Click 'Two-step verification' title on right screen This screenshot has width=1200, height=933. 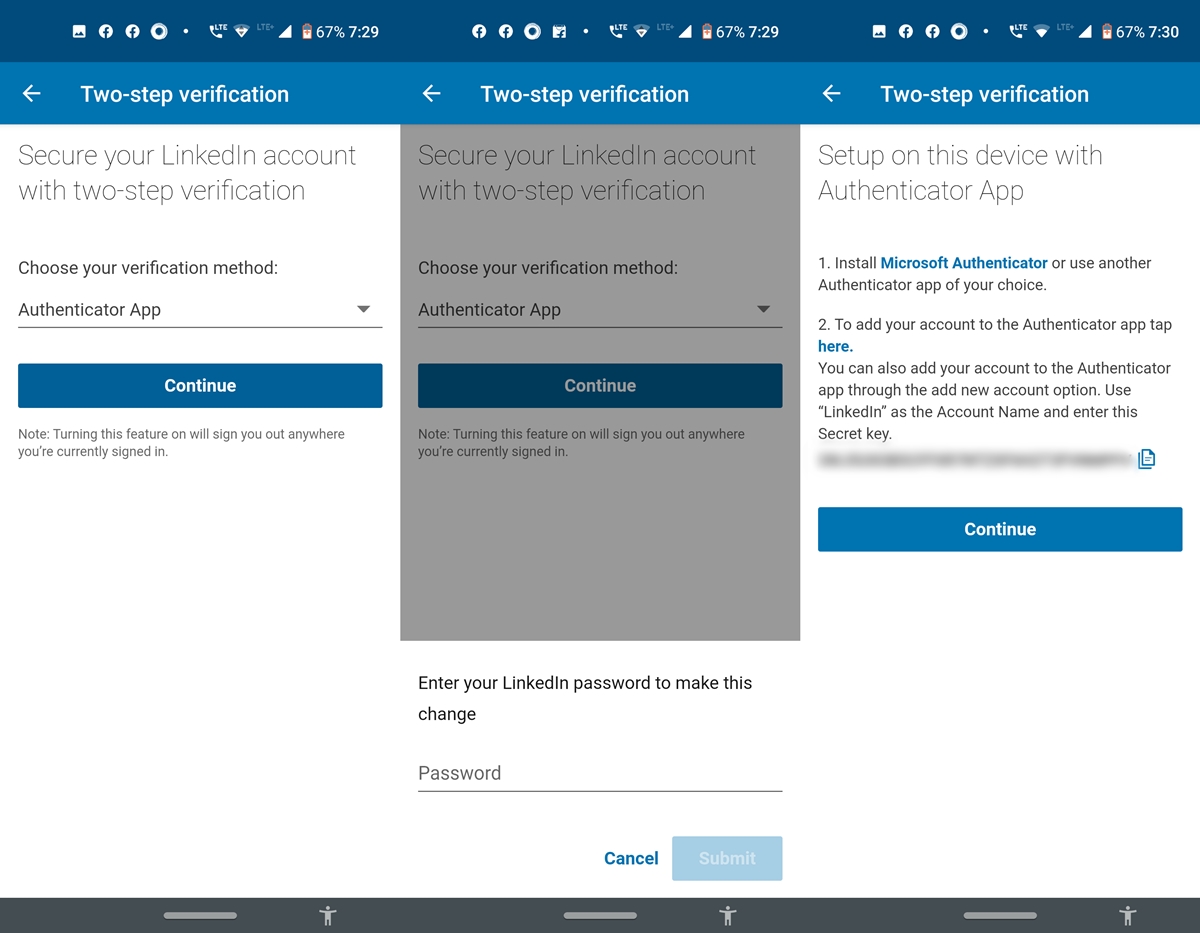[985, 94]
